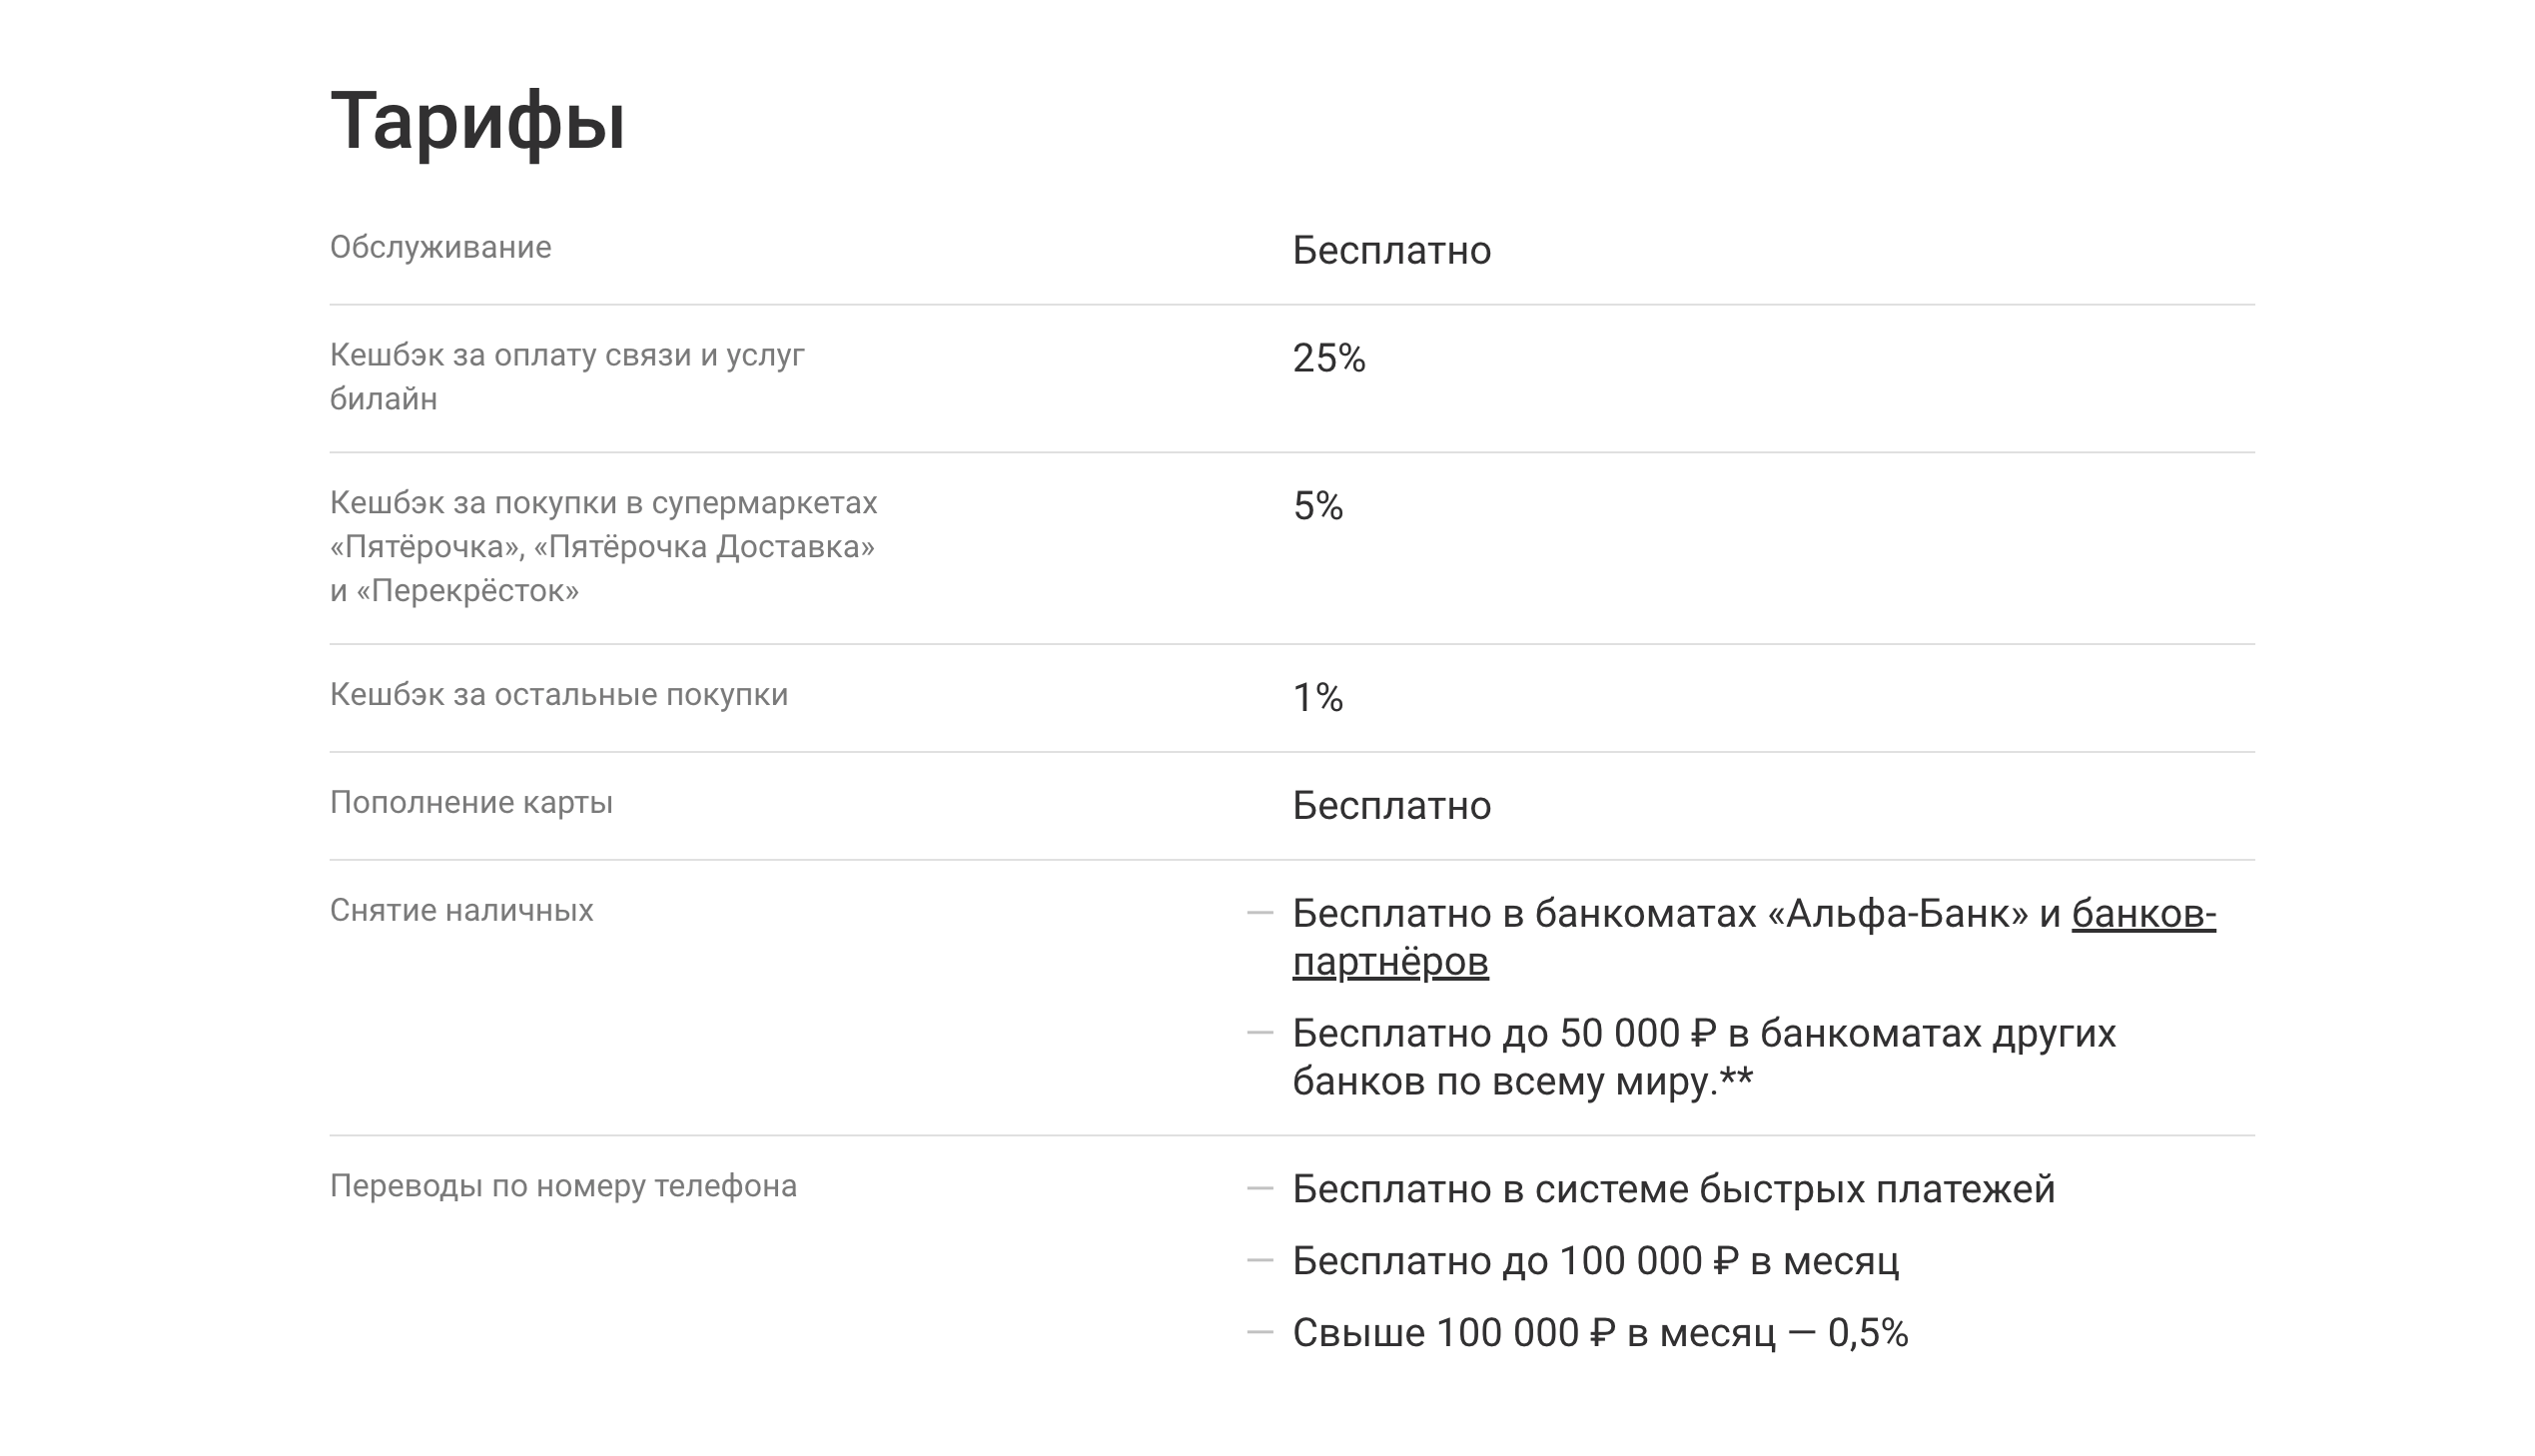The height and width of the screenshot is (1456, 2535).
Task: Click the Переводы по номеру телефона label
Action: coord(563,1186)
